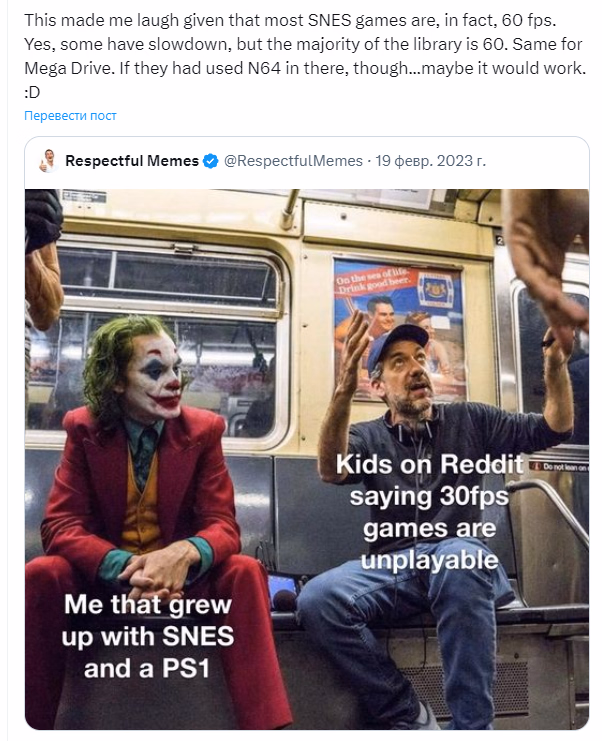Image resolution: width=602 pixels, height=741 pixels.
Task: Click the "Перевести пост" translate link
Action: tap(70, 116)
